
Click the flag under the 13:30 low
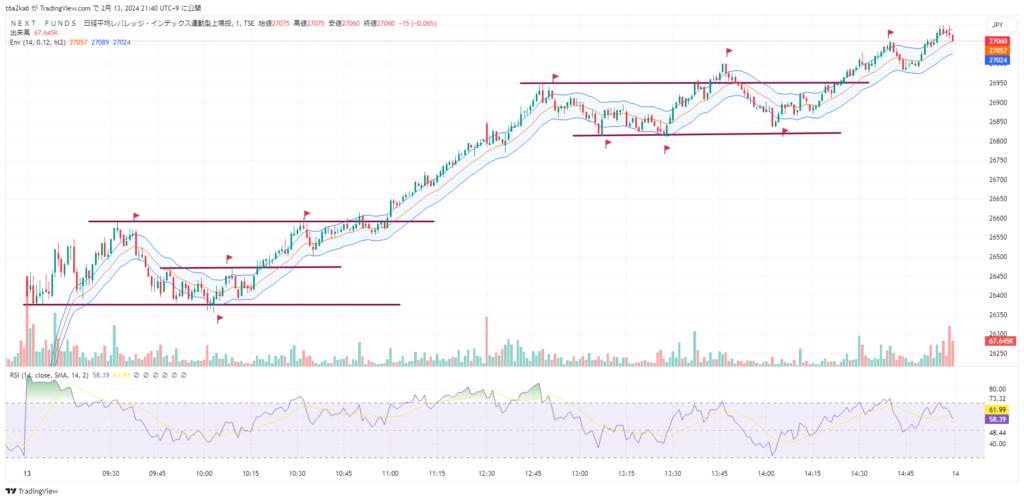pyautogui.click(x=667, y=149)
